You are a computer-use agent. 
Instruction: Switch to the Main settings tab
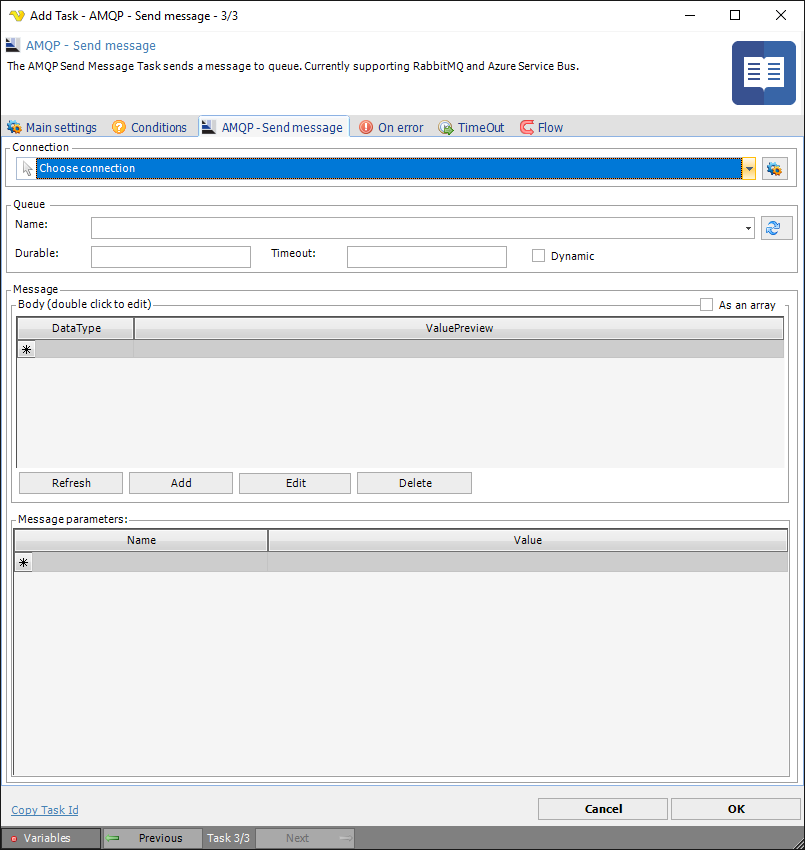click(x=52, y=128)
